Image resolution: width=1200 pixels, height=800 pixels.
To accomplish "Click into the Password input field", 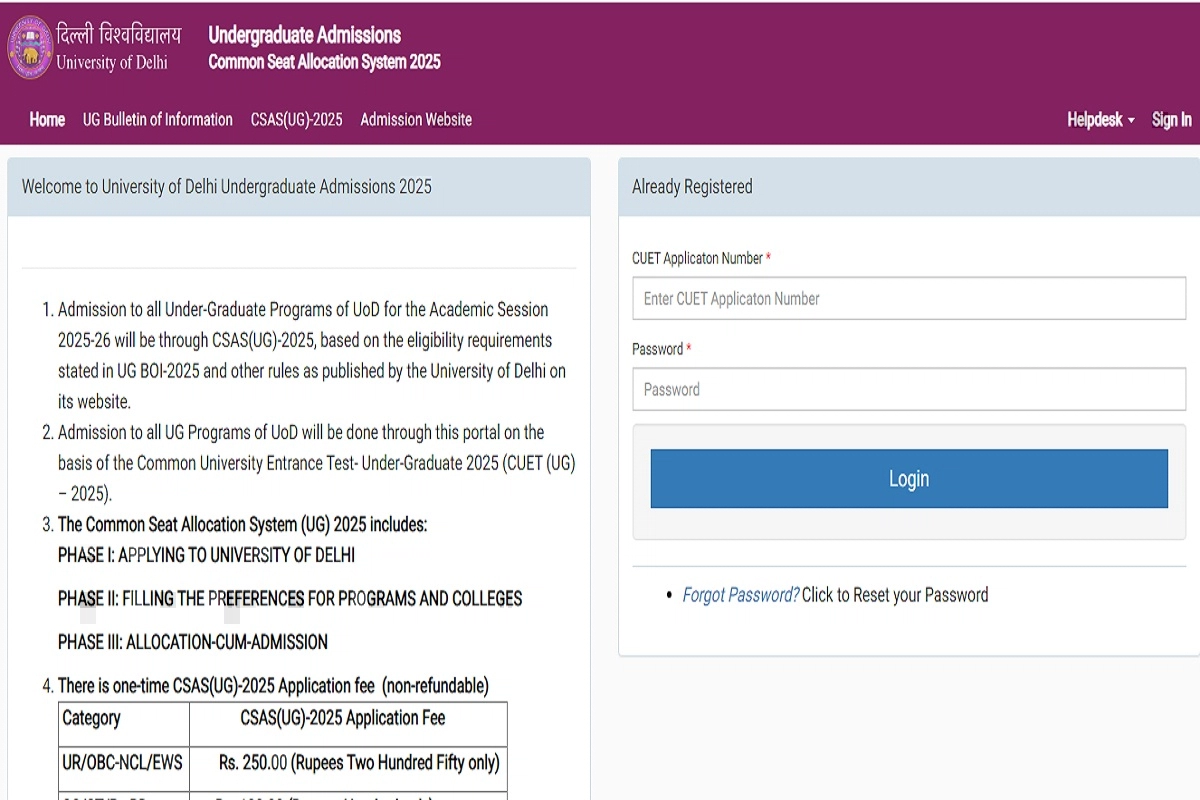I will [908, 390].
